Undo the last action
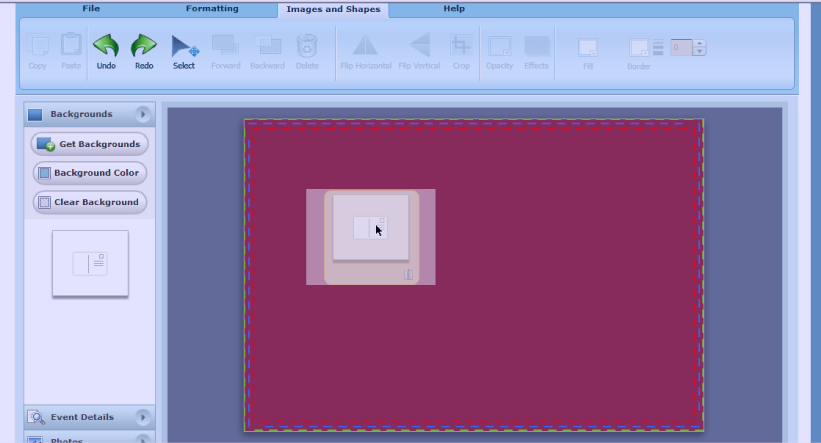 106,52
